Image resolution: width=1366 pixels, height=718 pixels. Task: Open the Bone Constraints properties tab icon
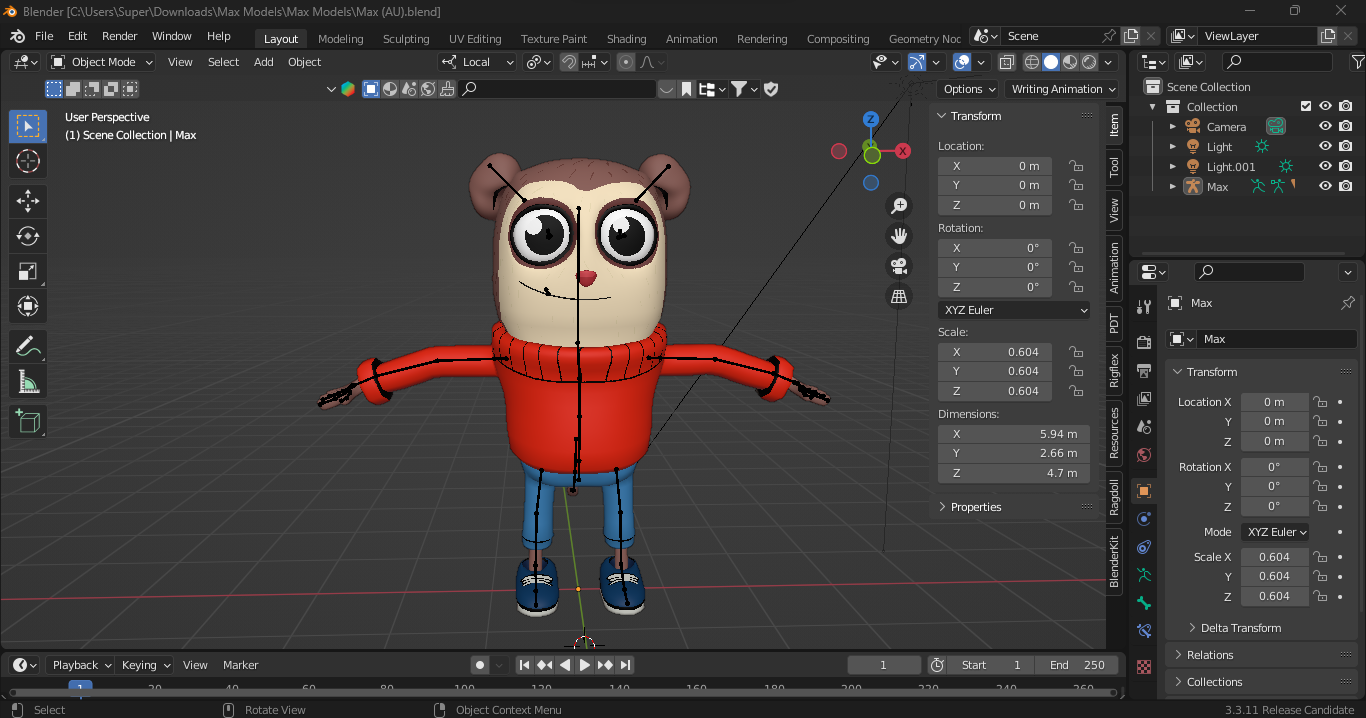(x=1145, y=631)
